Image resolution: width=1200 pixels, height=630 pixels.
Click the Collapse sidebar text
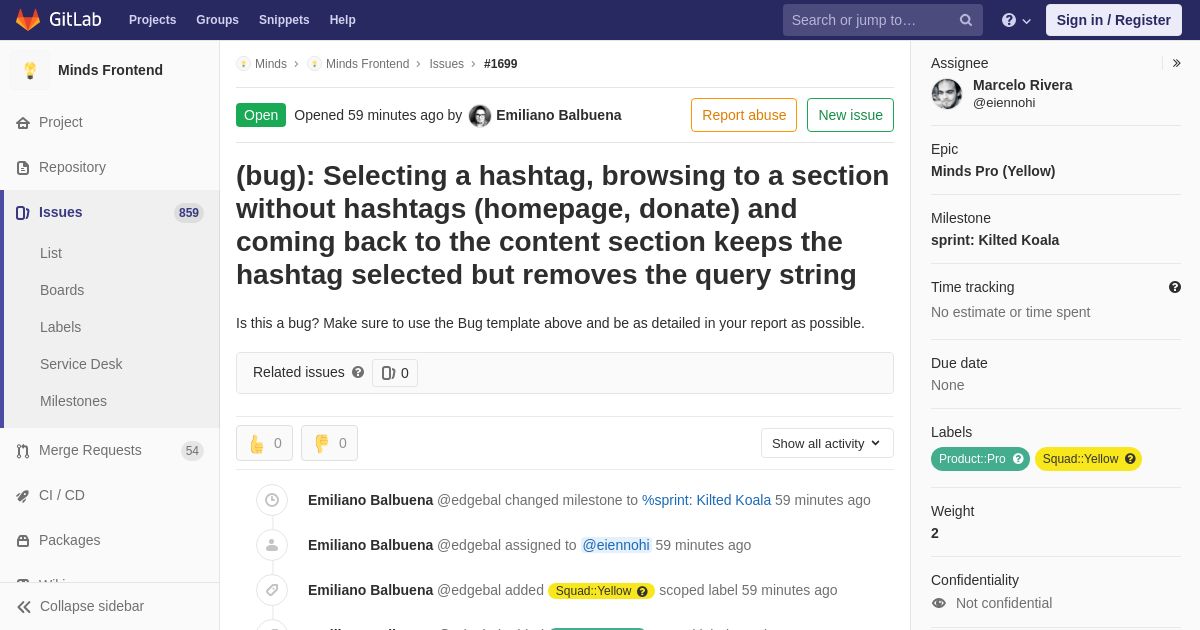92,606
